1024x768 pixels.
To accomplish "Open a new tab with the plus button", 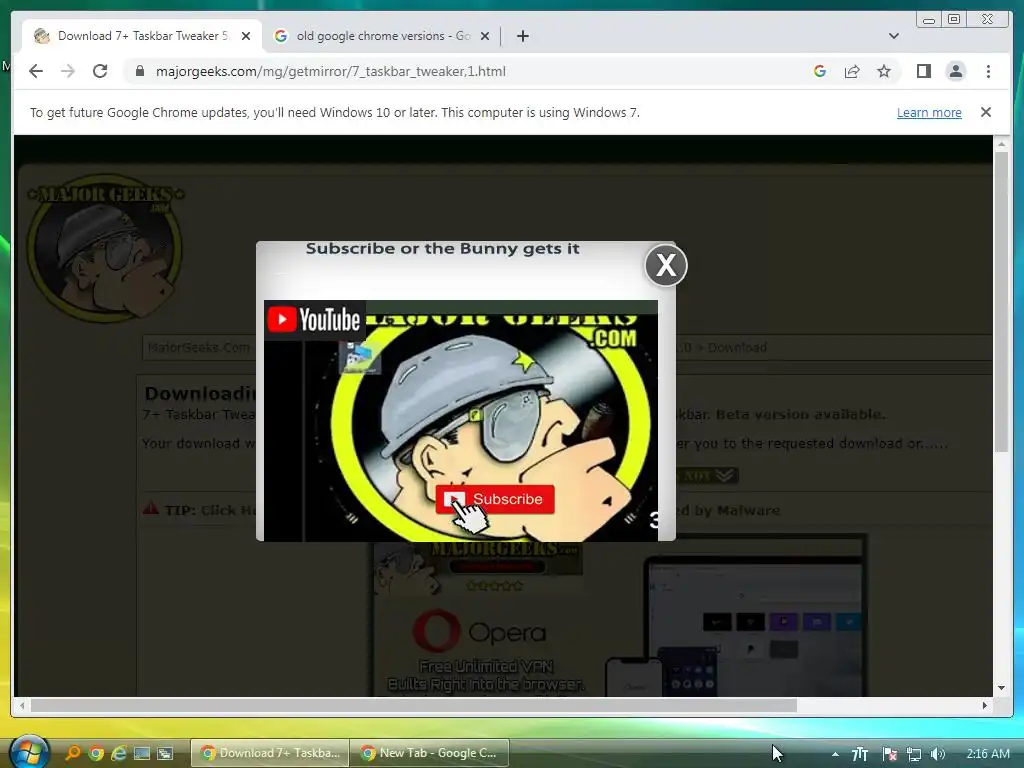I will tap(522, 36).
